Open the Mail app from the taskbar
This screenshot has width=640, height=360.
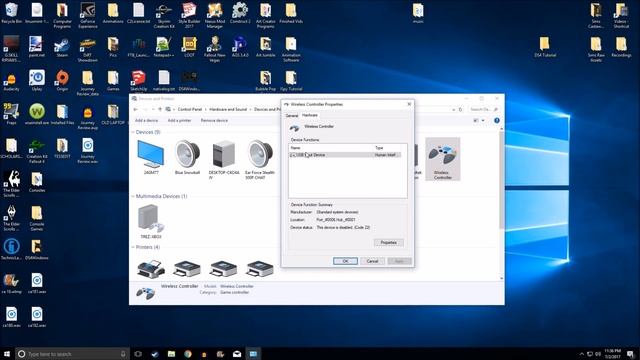pyautogui.click(x=237, y=354)
